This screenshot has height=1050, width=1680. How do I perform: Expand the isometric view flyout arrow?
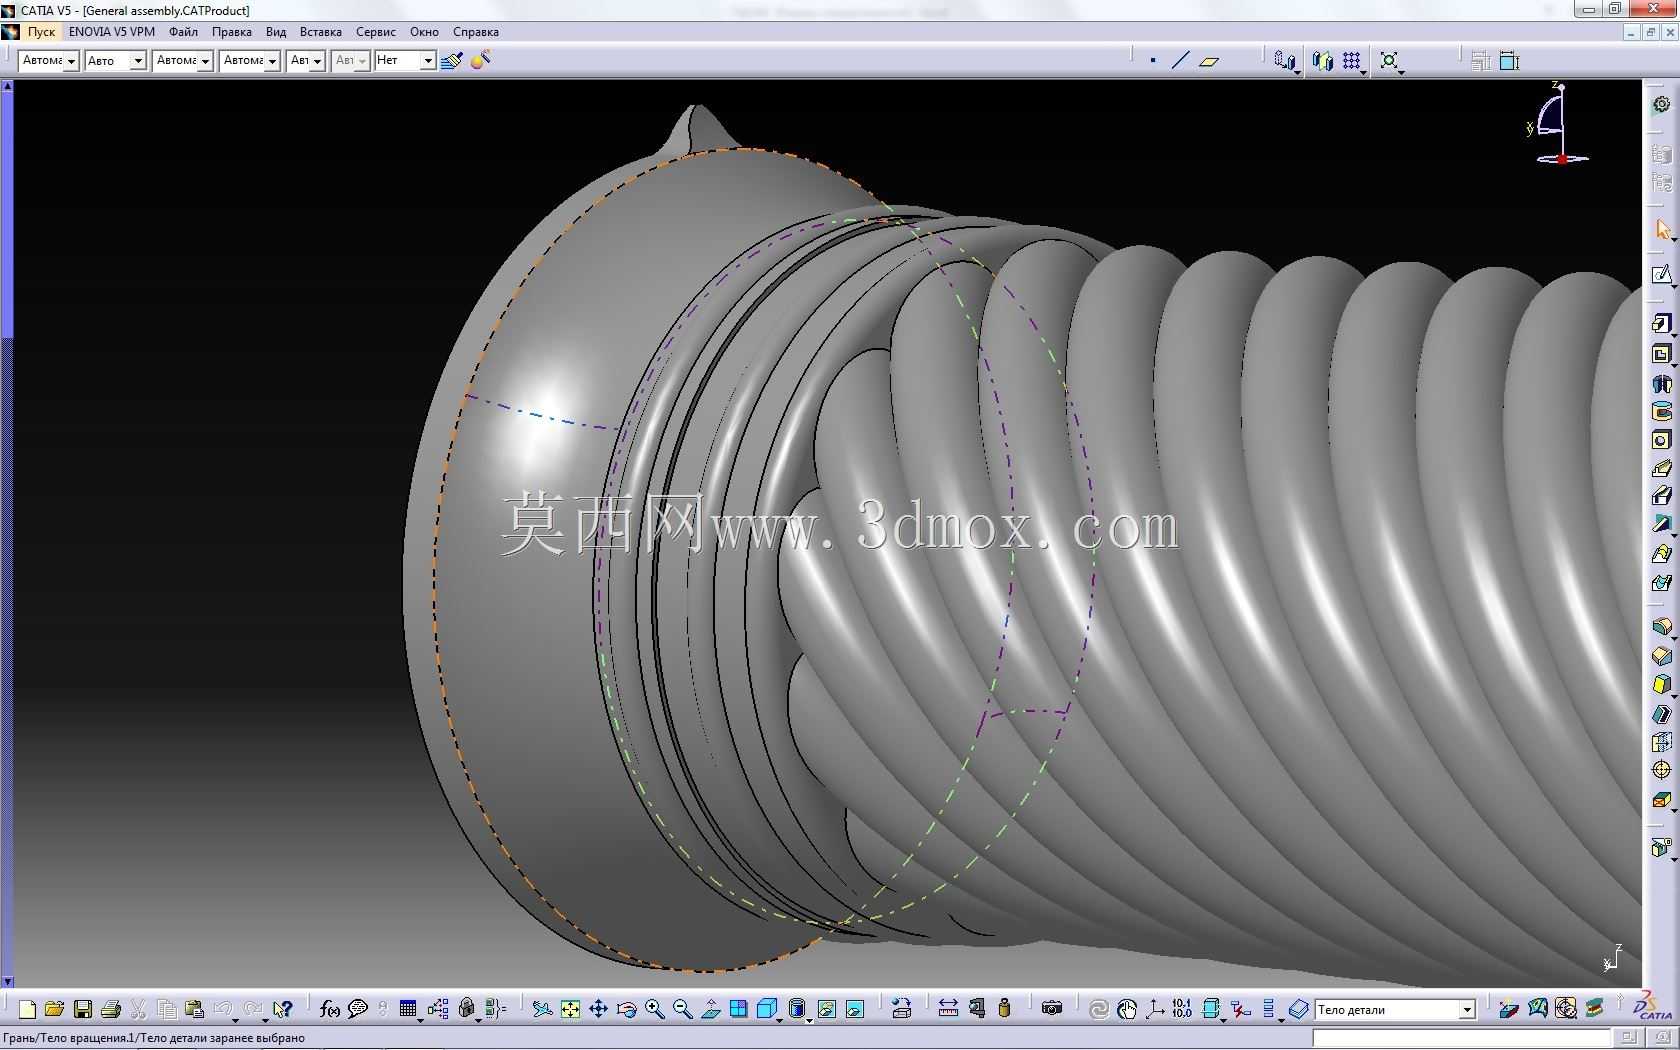778,1019
